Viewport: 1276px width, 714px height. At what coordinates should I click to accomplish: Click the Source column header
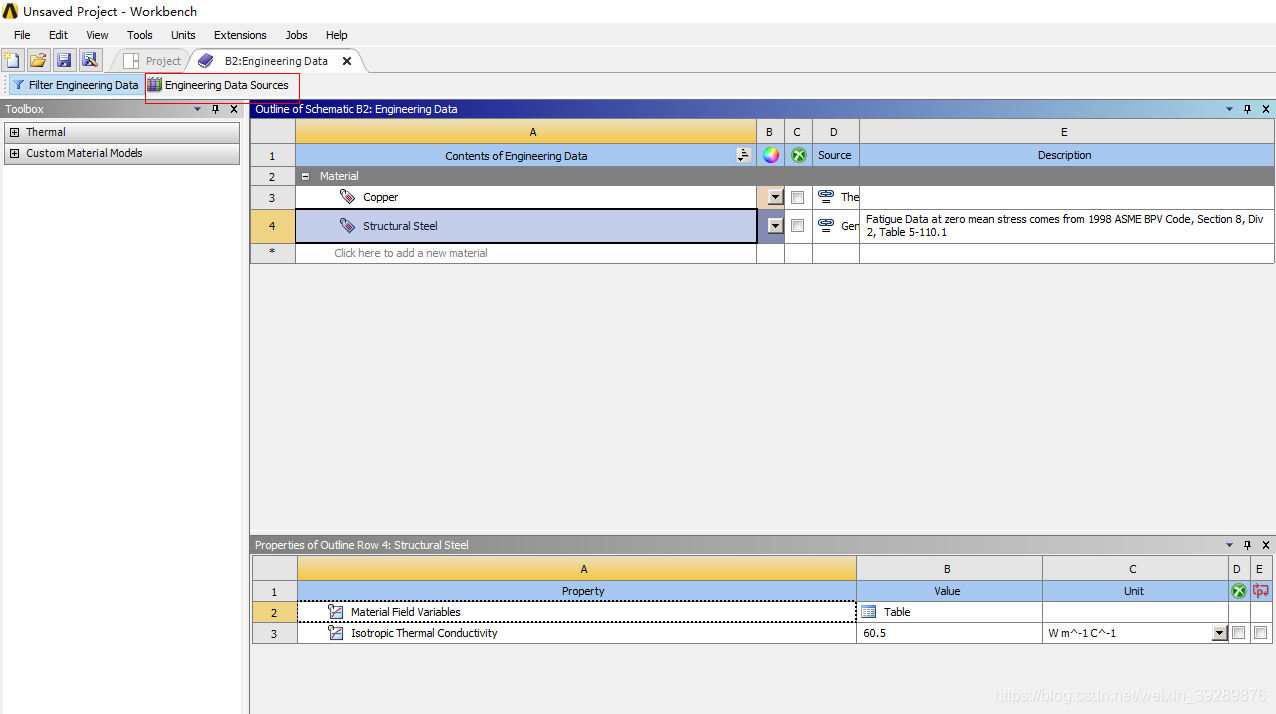[835, 155]
